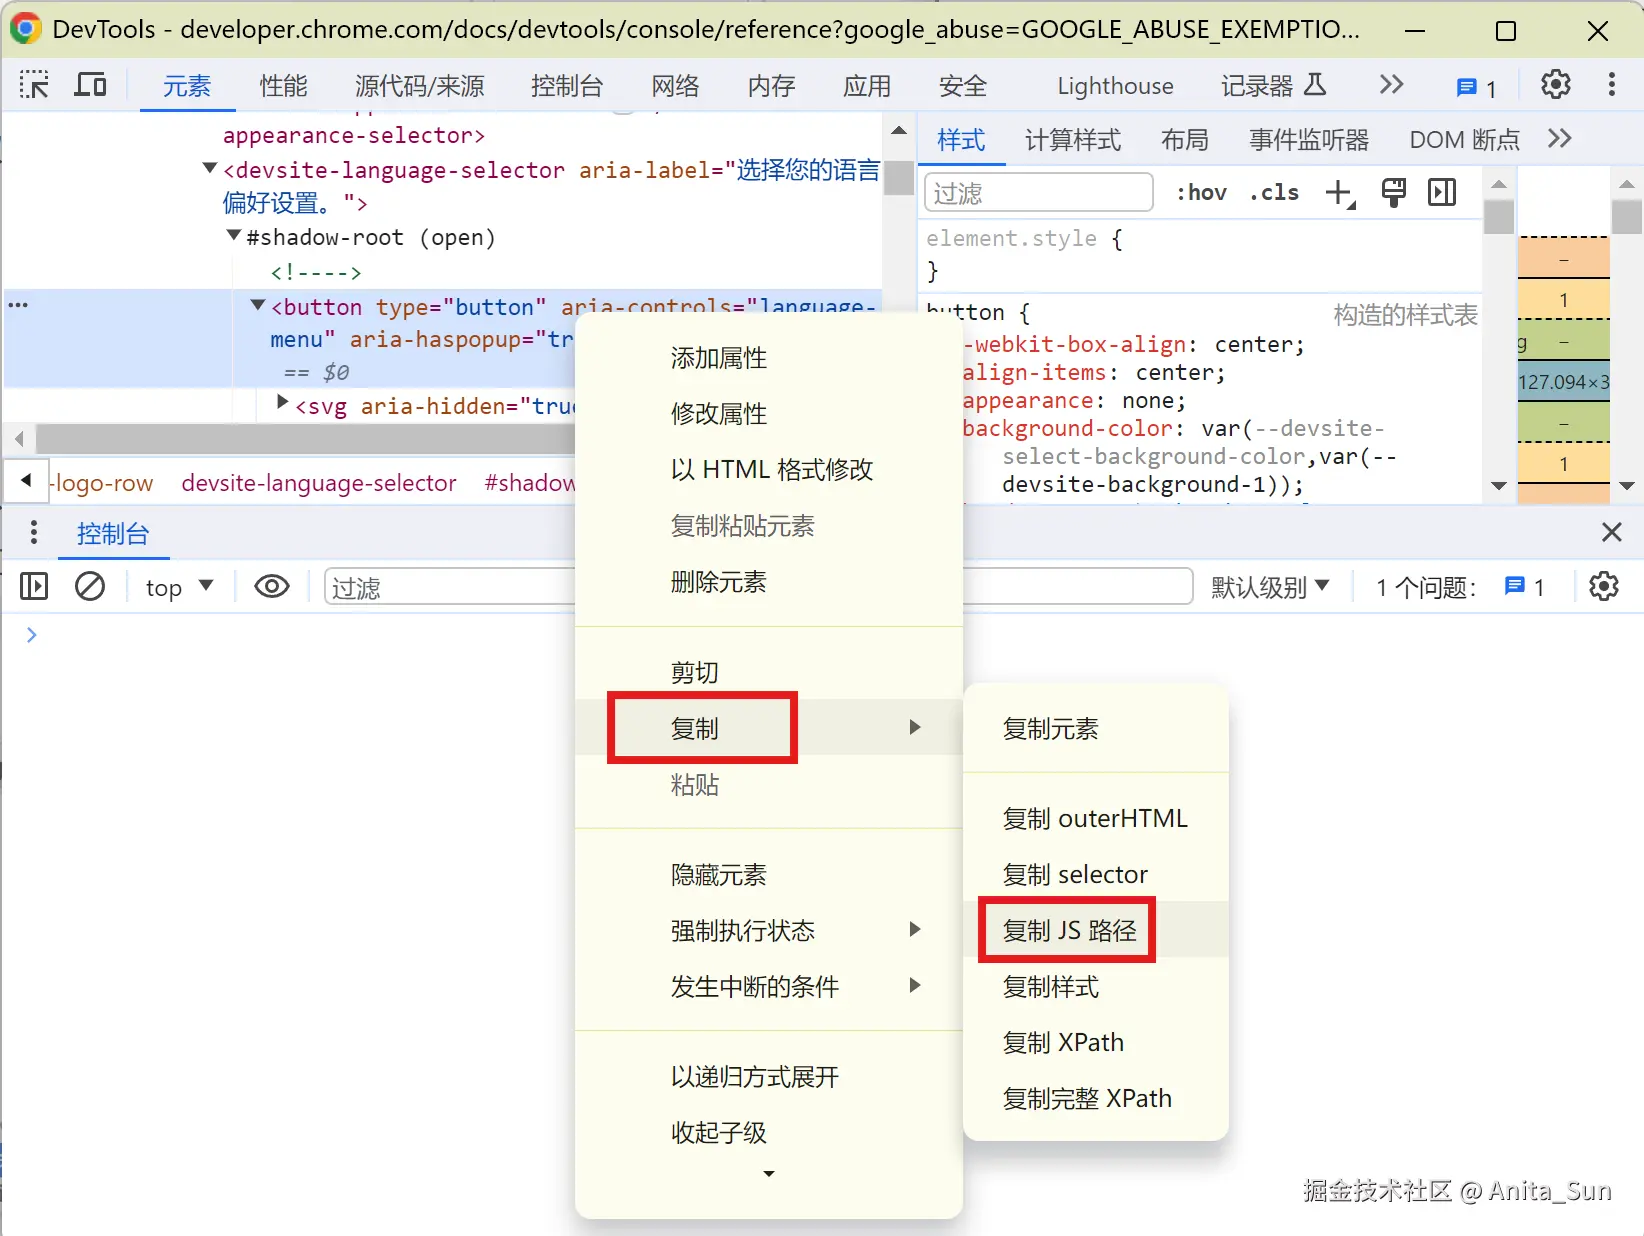Open console settings gear icon
The height and width of the screenshot is (1236, 1644).
(1604, 586)
